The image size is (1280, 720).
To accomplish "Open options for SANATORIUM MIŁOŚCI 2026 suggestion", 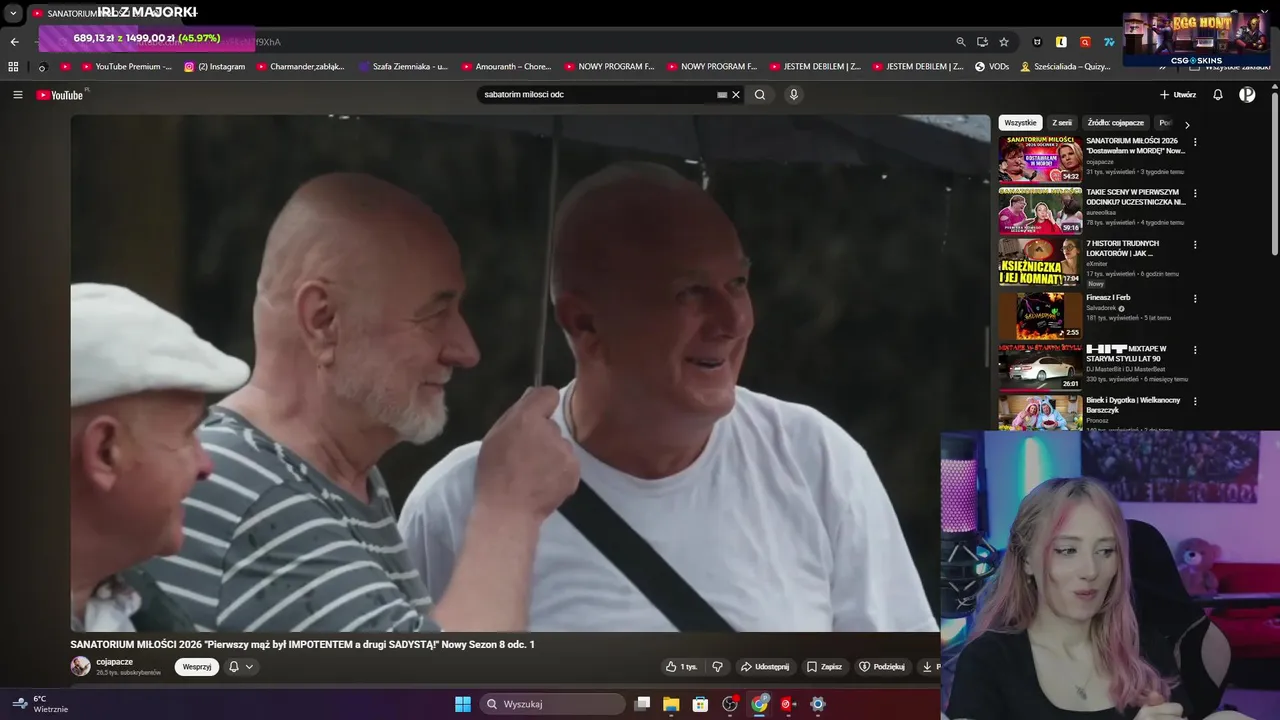I will coord(1195,142).
